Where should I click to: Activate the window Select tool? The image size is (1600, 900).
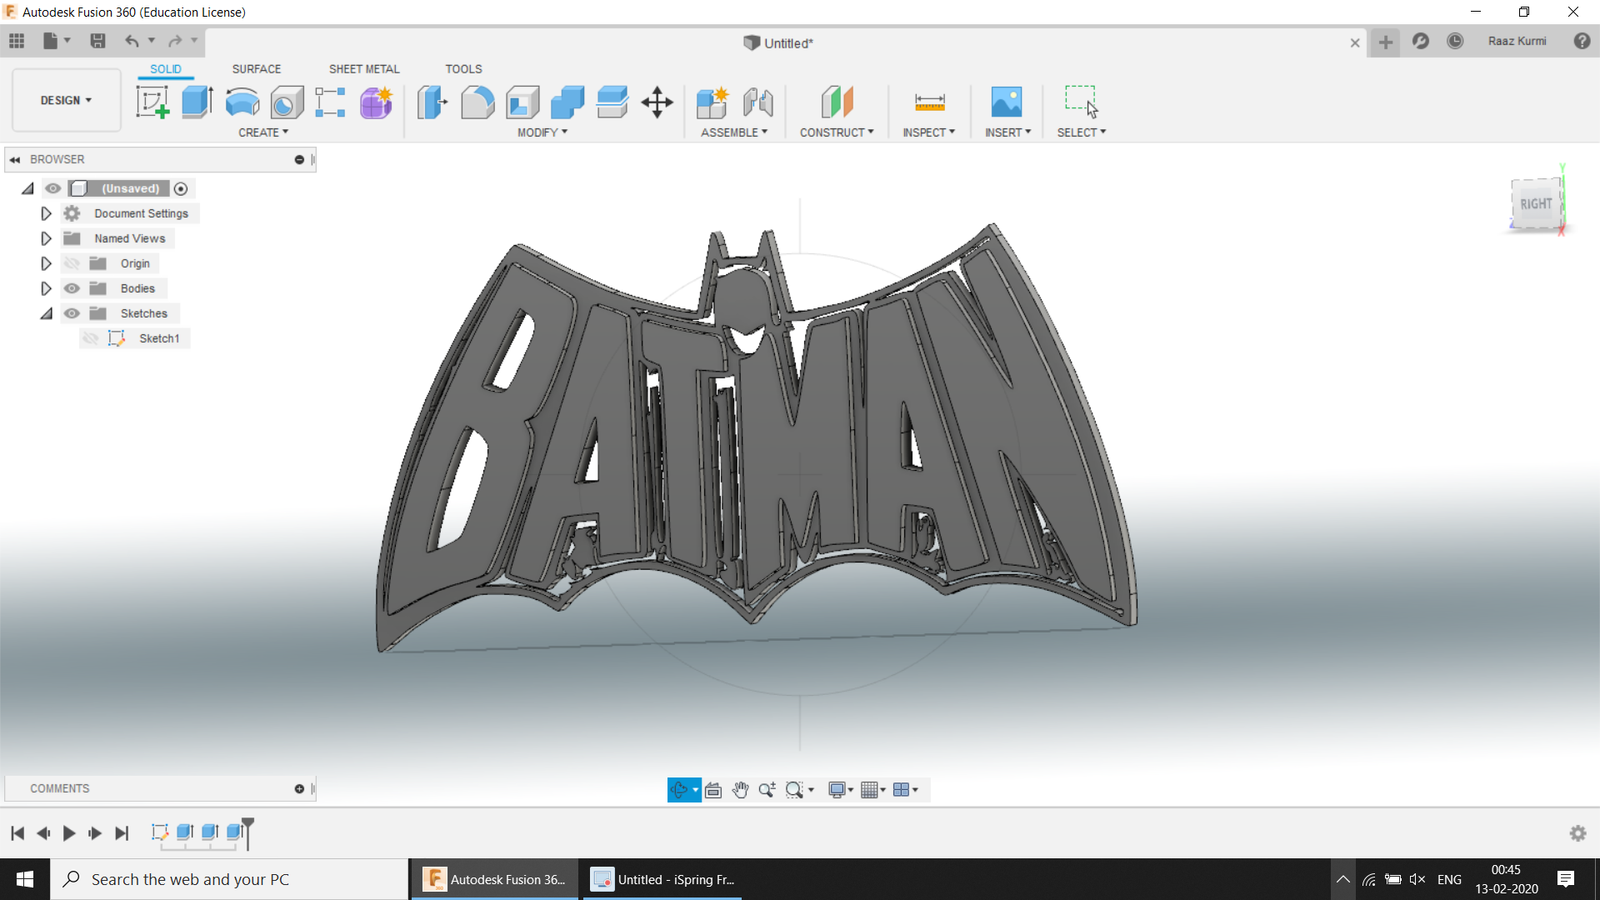pos(1082,102)
